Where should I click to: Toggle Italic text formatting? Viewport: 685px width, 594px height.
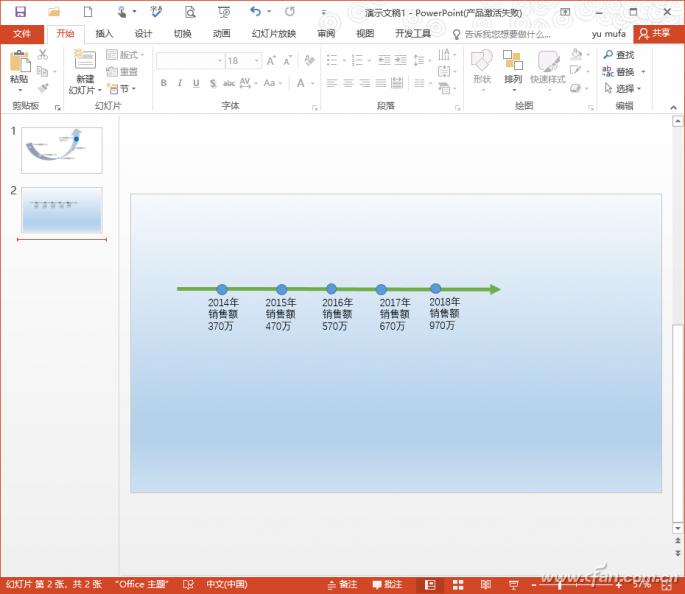click(x=178, y=83)
